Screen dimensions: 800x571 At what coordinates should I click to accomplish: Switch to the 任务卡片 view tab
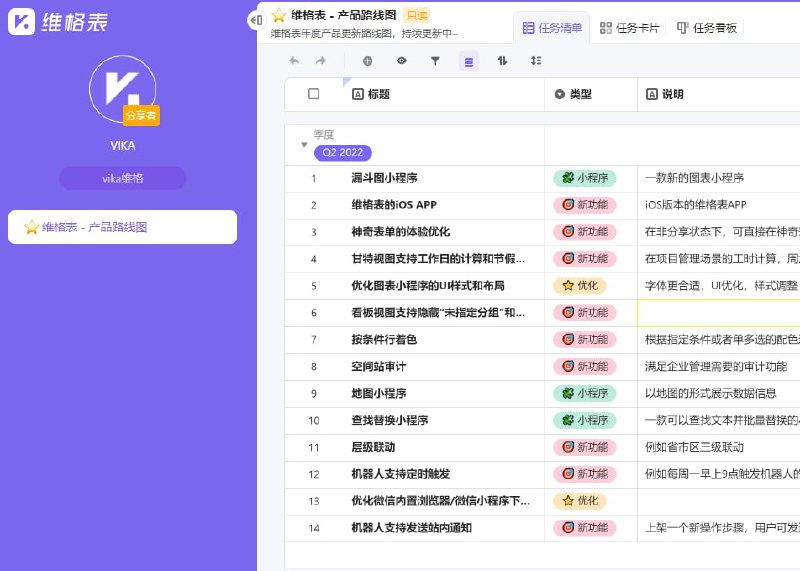click(630, 28)
